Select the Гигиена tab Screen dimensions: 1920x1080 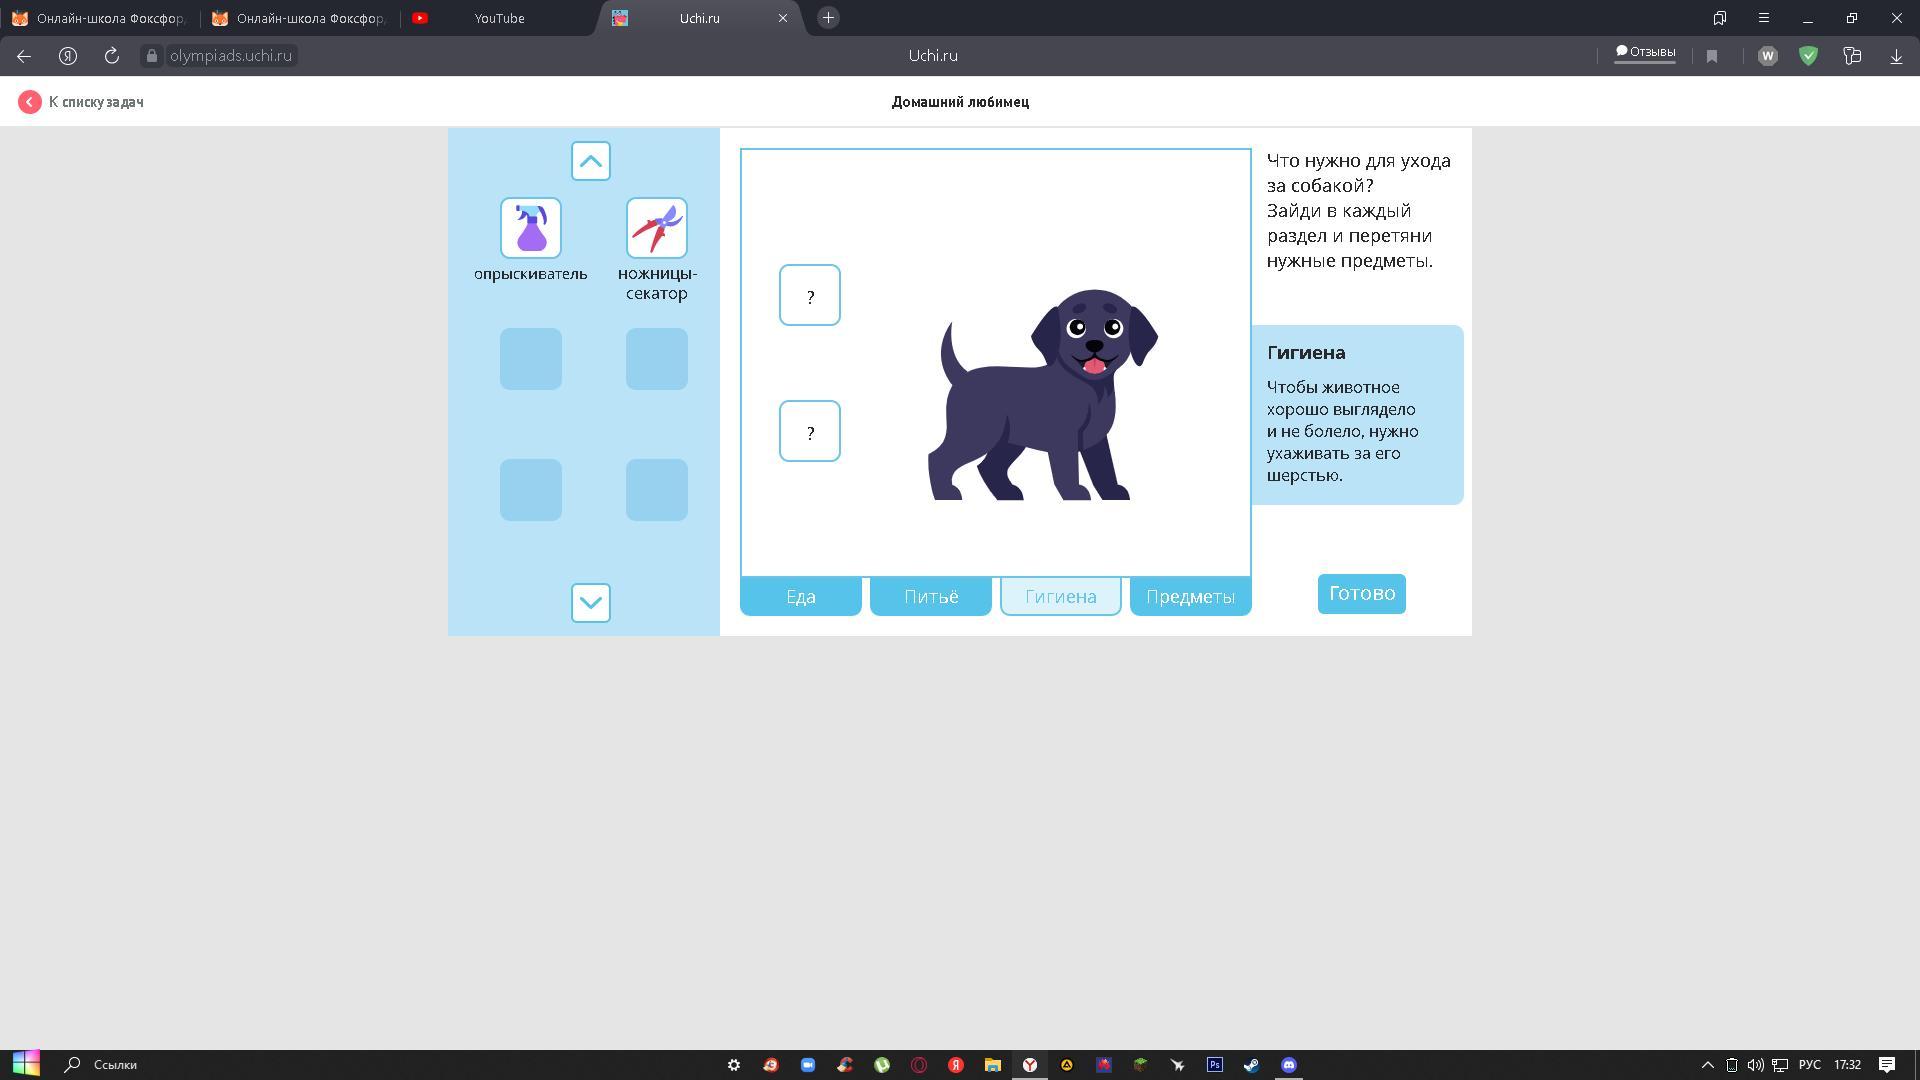pos(1060,597)
